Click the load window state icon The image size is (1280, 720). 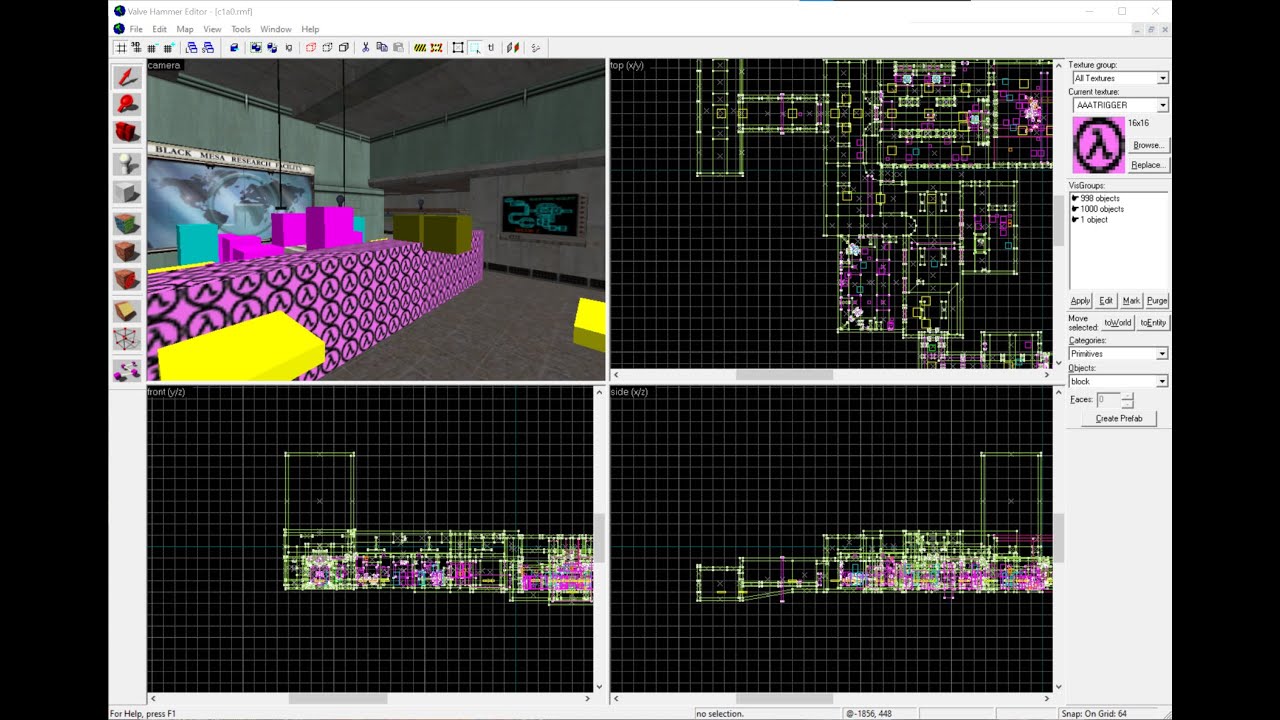(x=192, y=47)
